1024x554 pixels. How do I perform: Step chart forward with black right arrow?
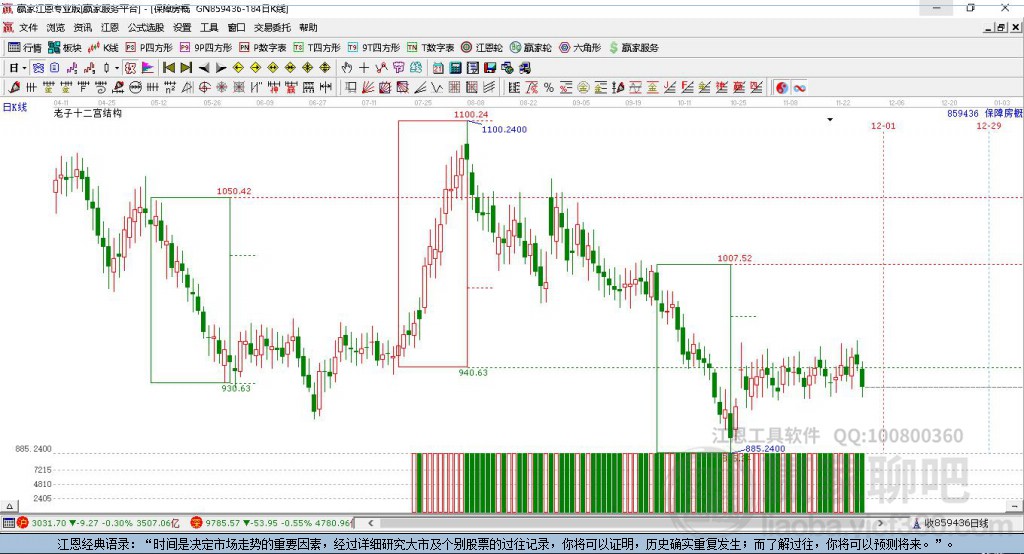click(x=221, y=68)
